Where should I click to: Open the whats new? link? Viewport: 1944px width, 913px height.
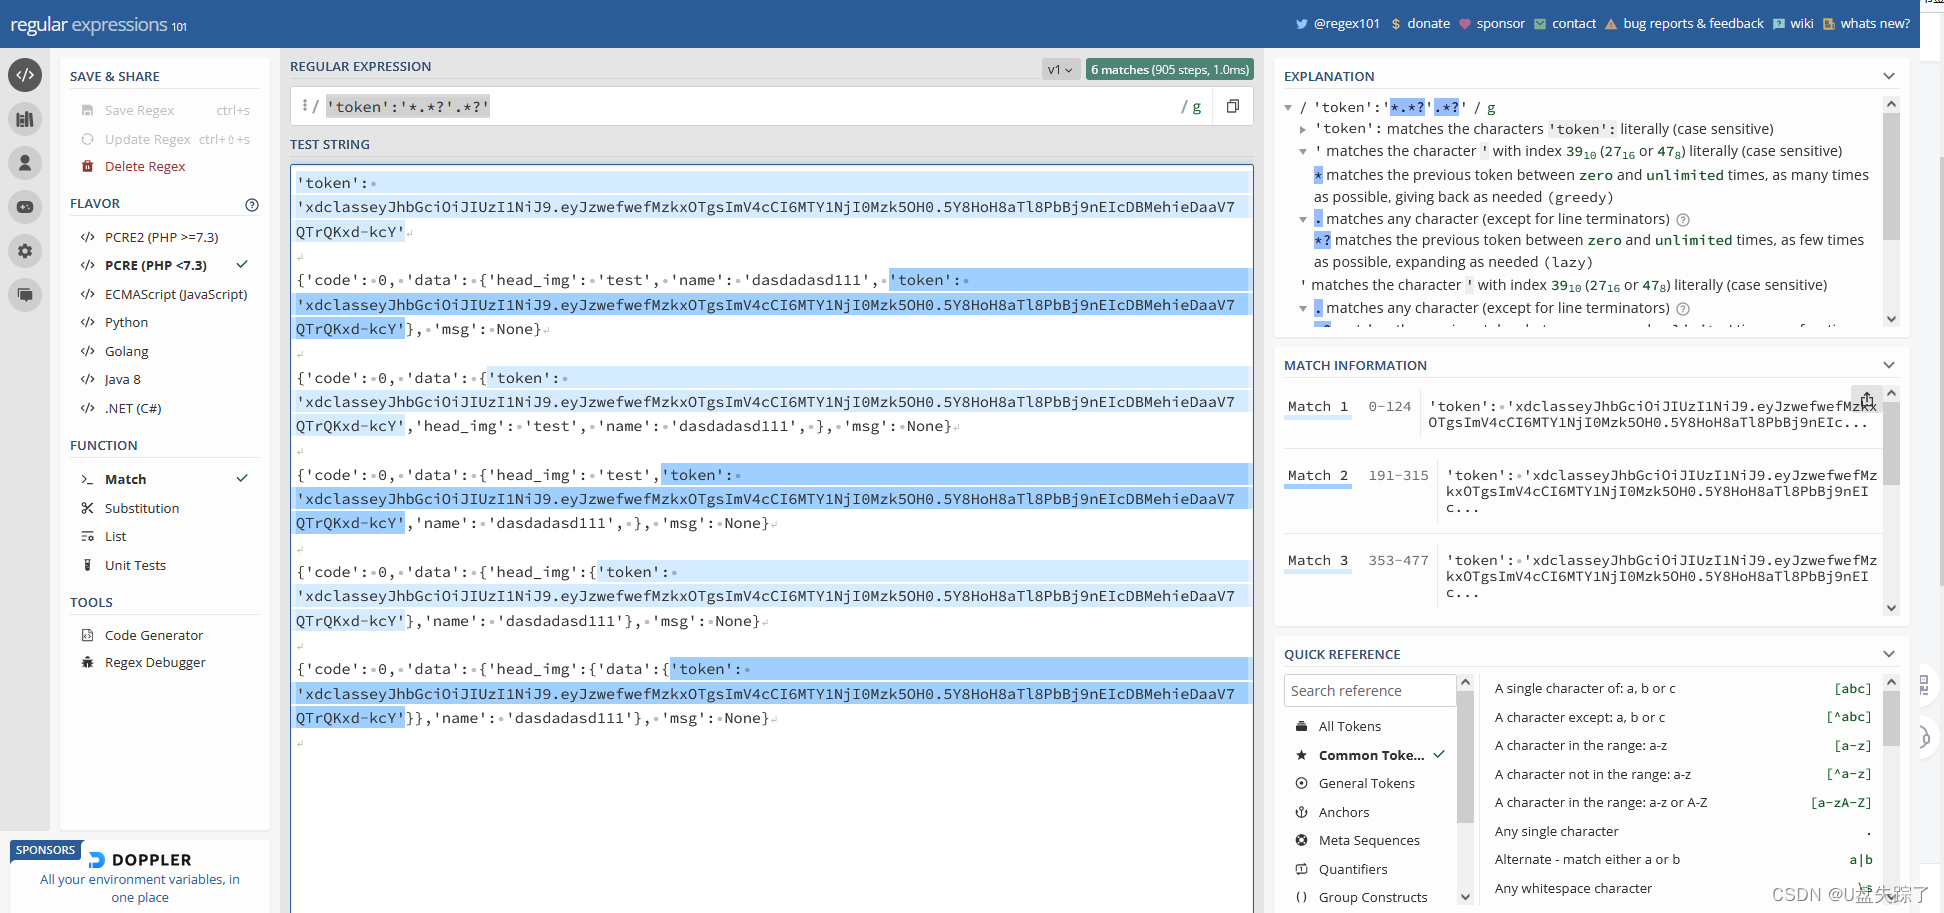(x=1866, y=23)
